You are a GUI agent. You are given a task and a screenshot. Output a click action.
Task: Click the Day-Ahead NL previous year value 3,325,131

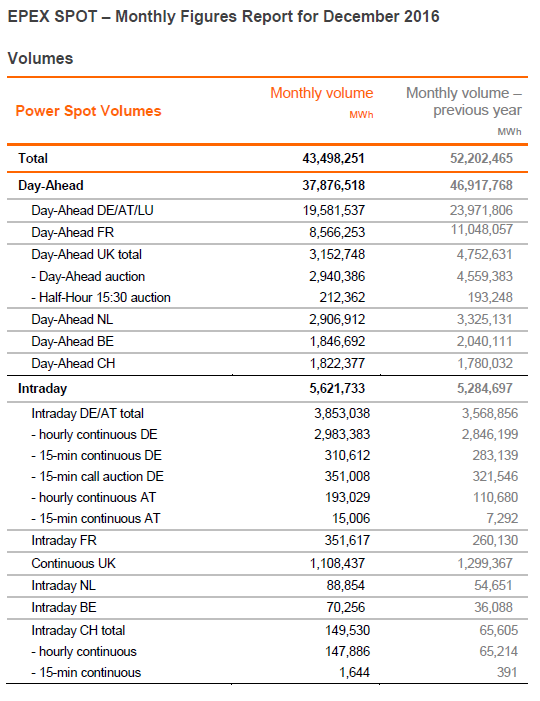(485, 320)
